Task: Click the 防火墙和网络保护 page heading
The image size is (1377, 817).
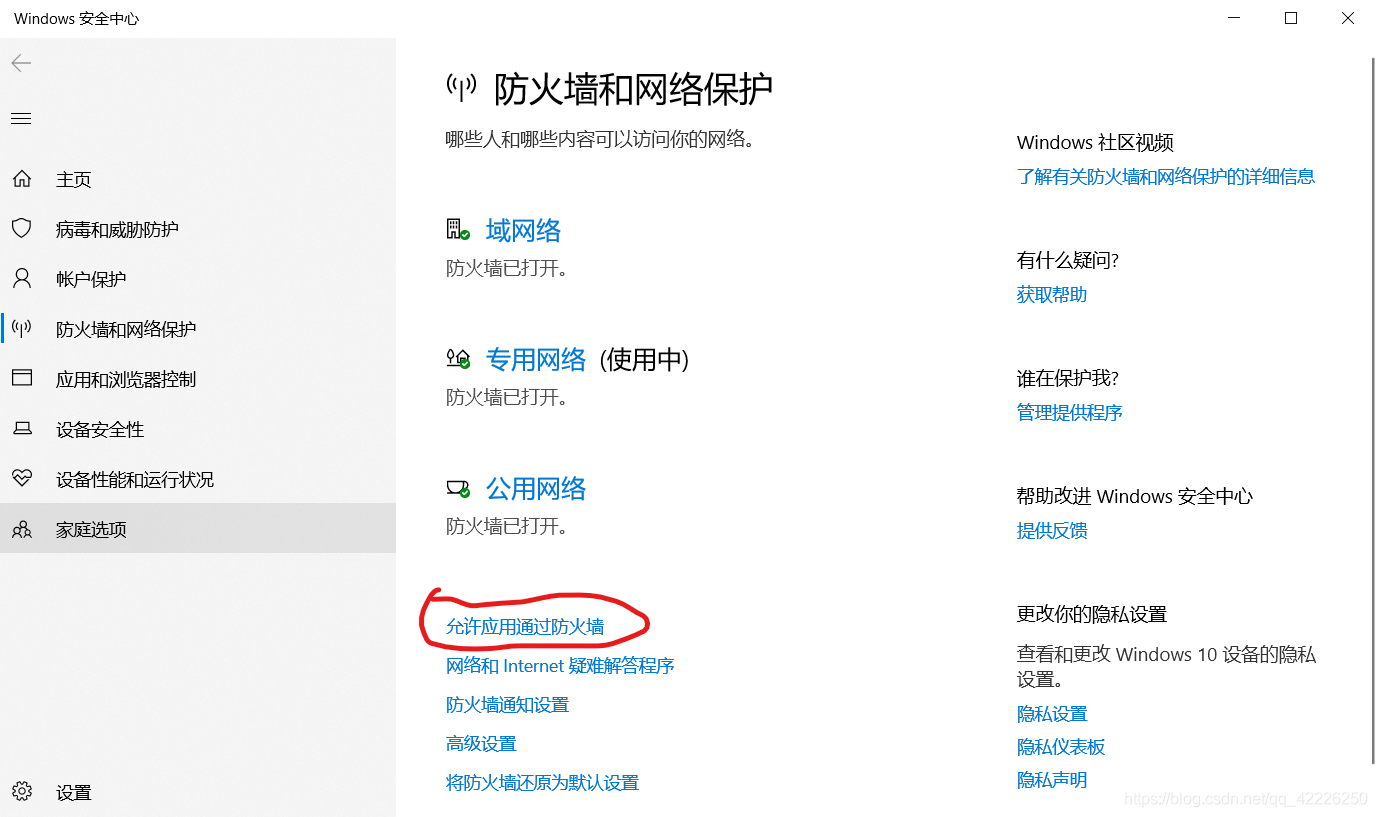Action: 634,89
